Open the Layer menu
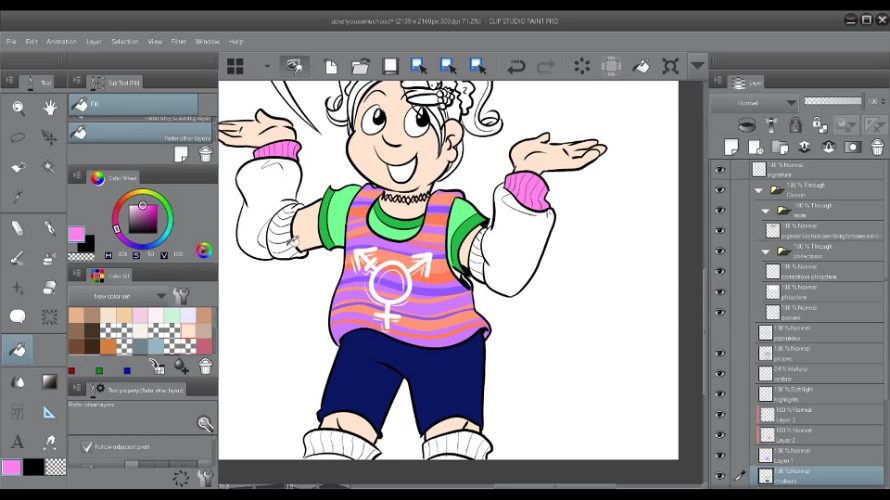 (x=94, y=41)
